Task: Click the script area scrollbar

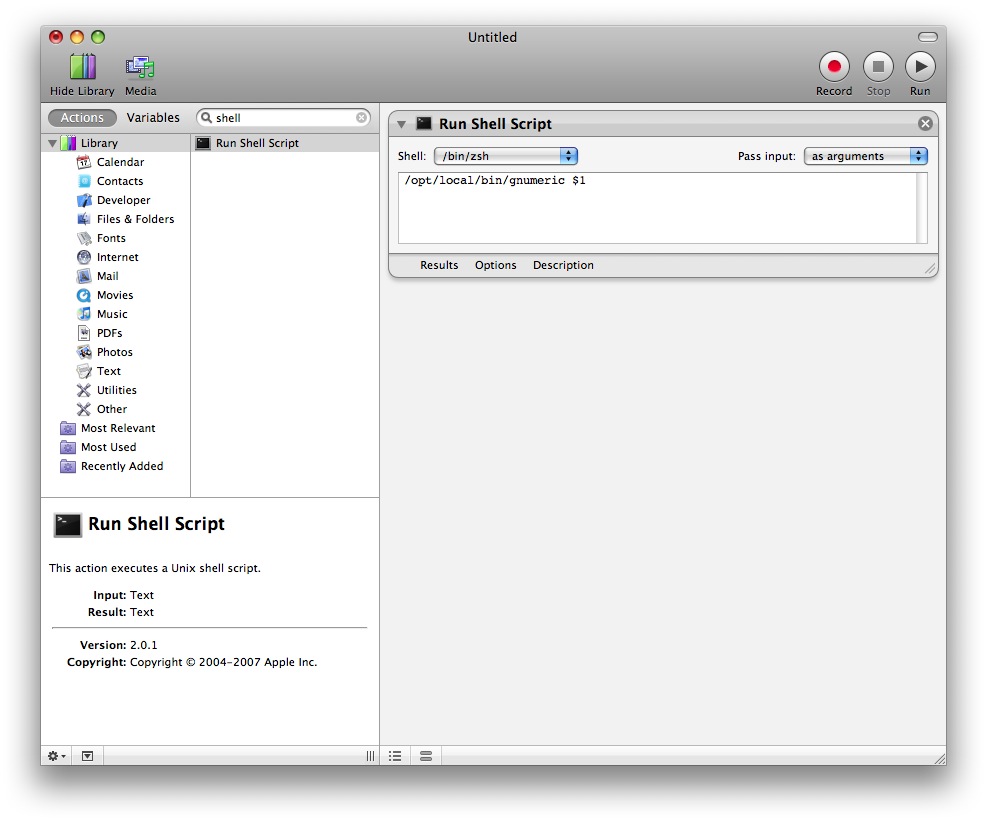Action: tap(922, 208)
